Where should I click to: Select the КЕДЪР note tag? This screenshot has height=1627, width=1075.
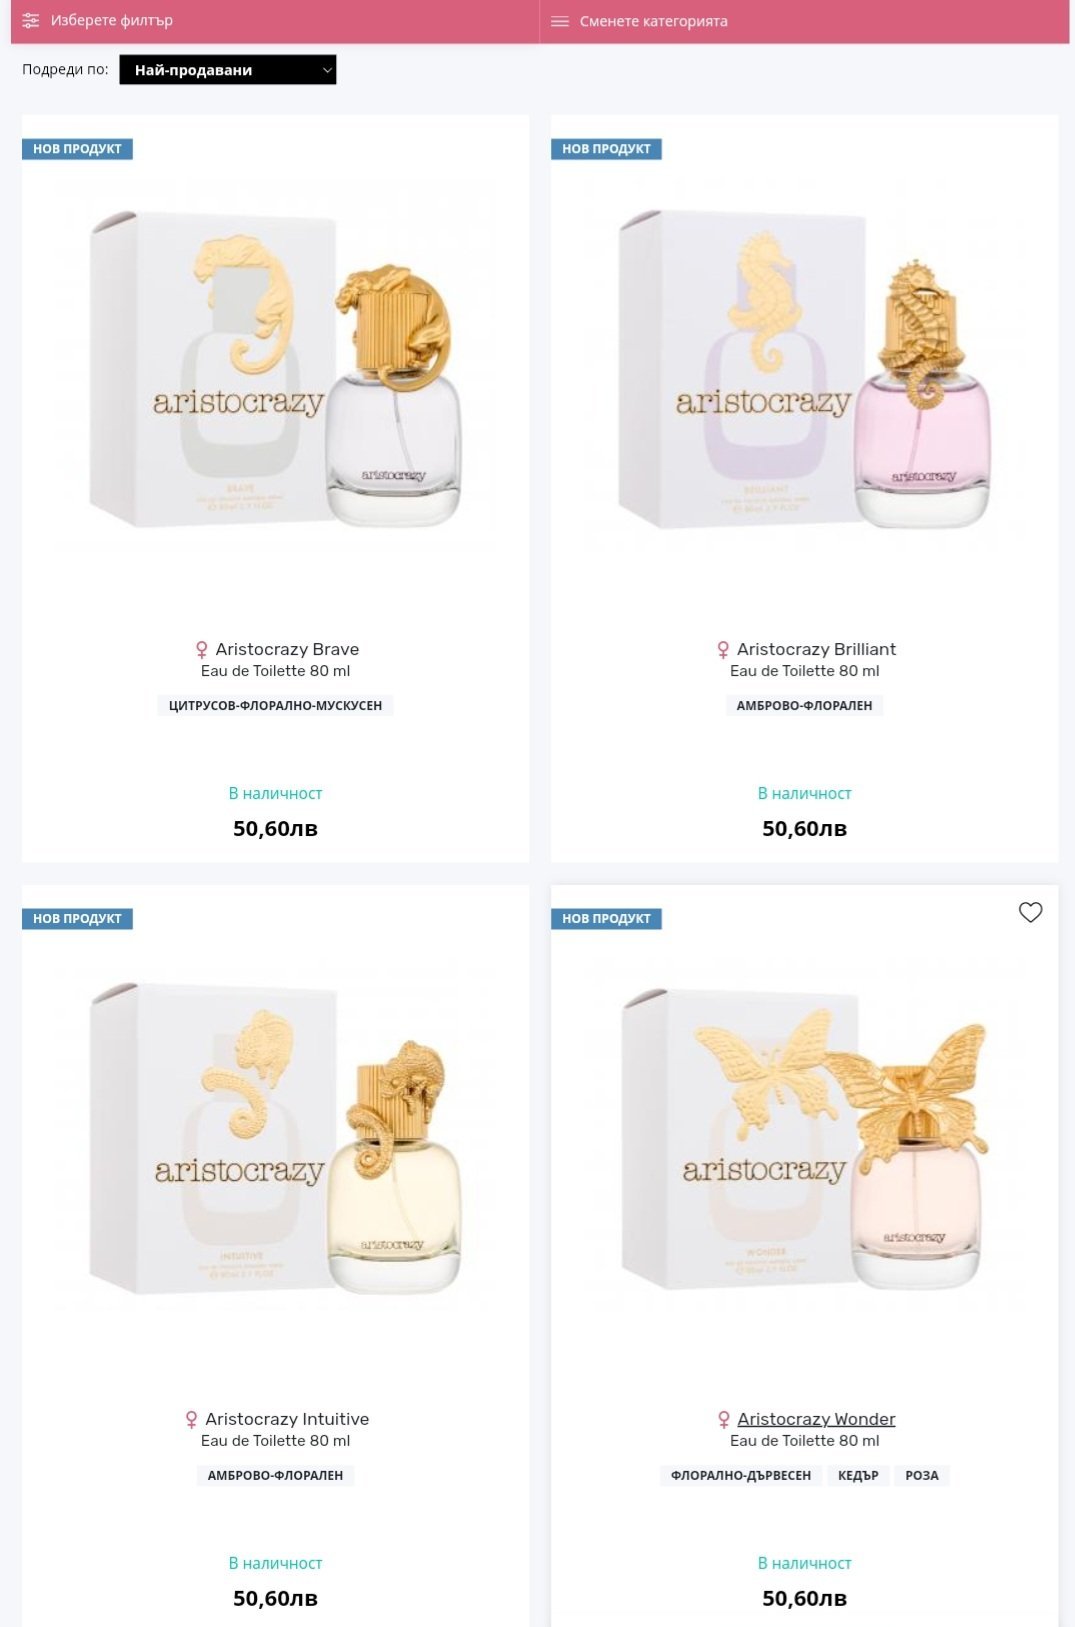coord(858,1476)
